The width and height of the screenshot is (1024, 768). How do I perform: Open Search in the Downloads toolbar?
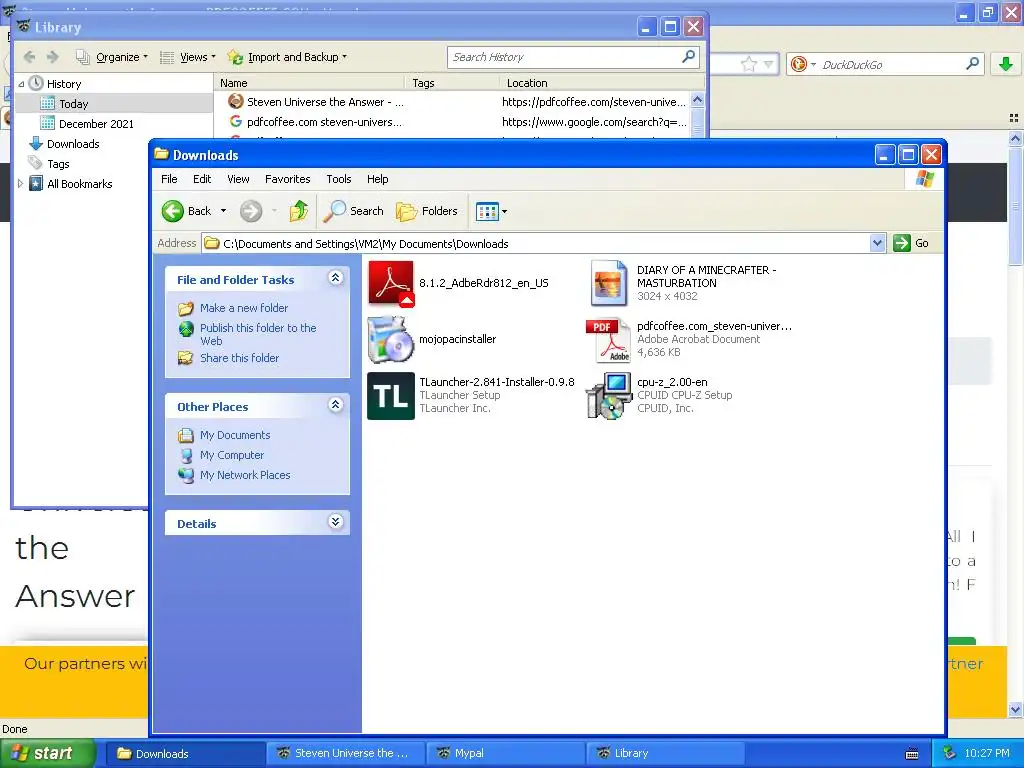pyautogui.click(x=353, y=211)
